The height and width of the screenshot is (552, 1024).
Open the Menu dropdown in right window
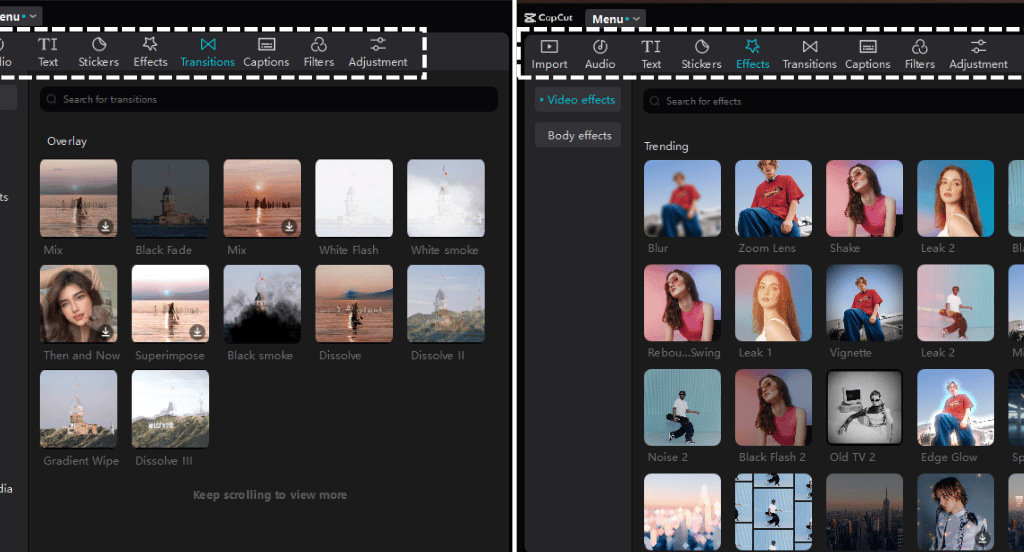(x=615, y=18)
